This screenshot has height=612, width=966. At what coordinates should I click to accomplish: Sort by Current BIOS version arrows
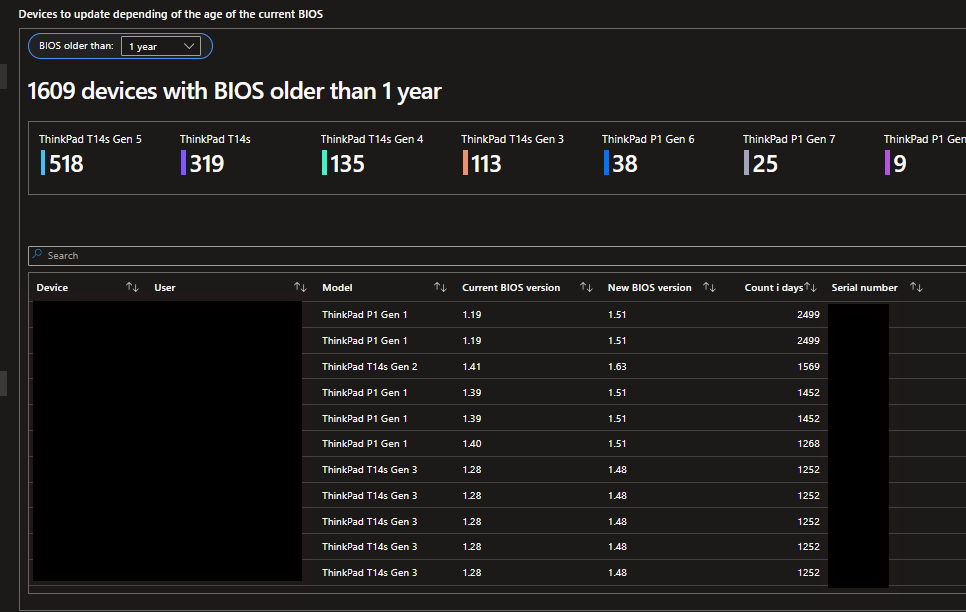tap(586, 287)
